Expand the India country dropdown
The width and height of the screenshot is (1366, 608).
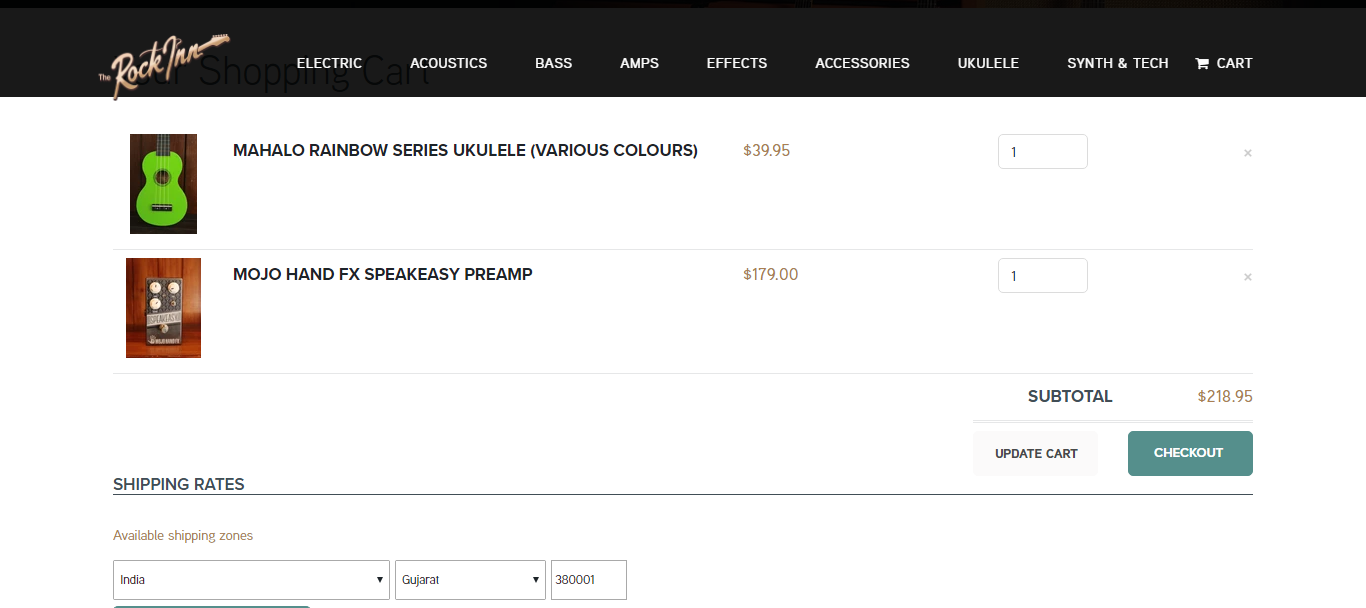tap(251, 580)
